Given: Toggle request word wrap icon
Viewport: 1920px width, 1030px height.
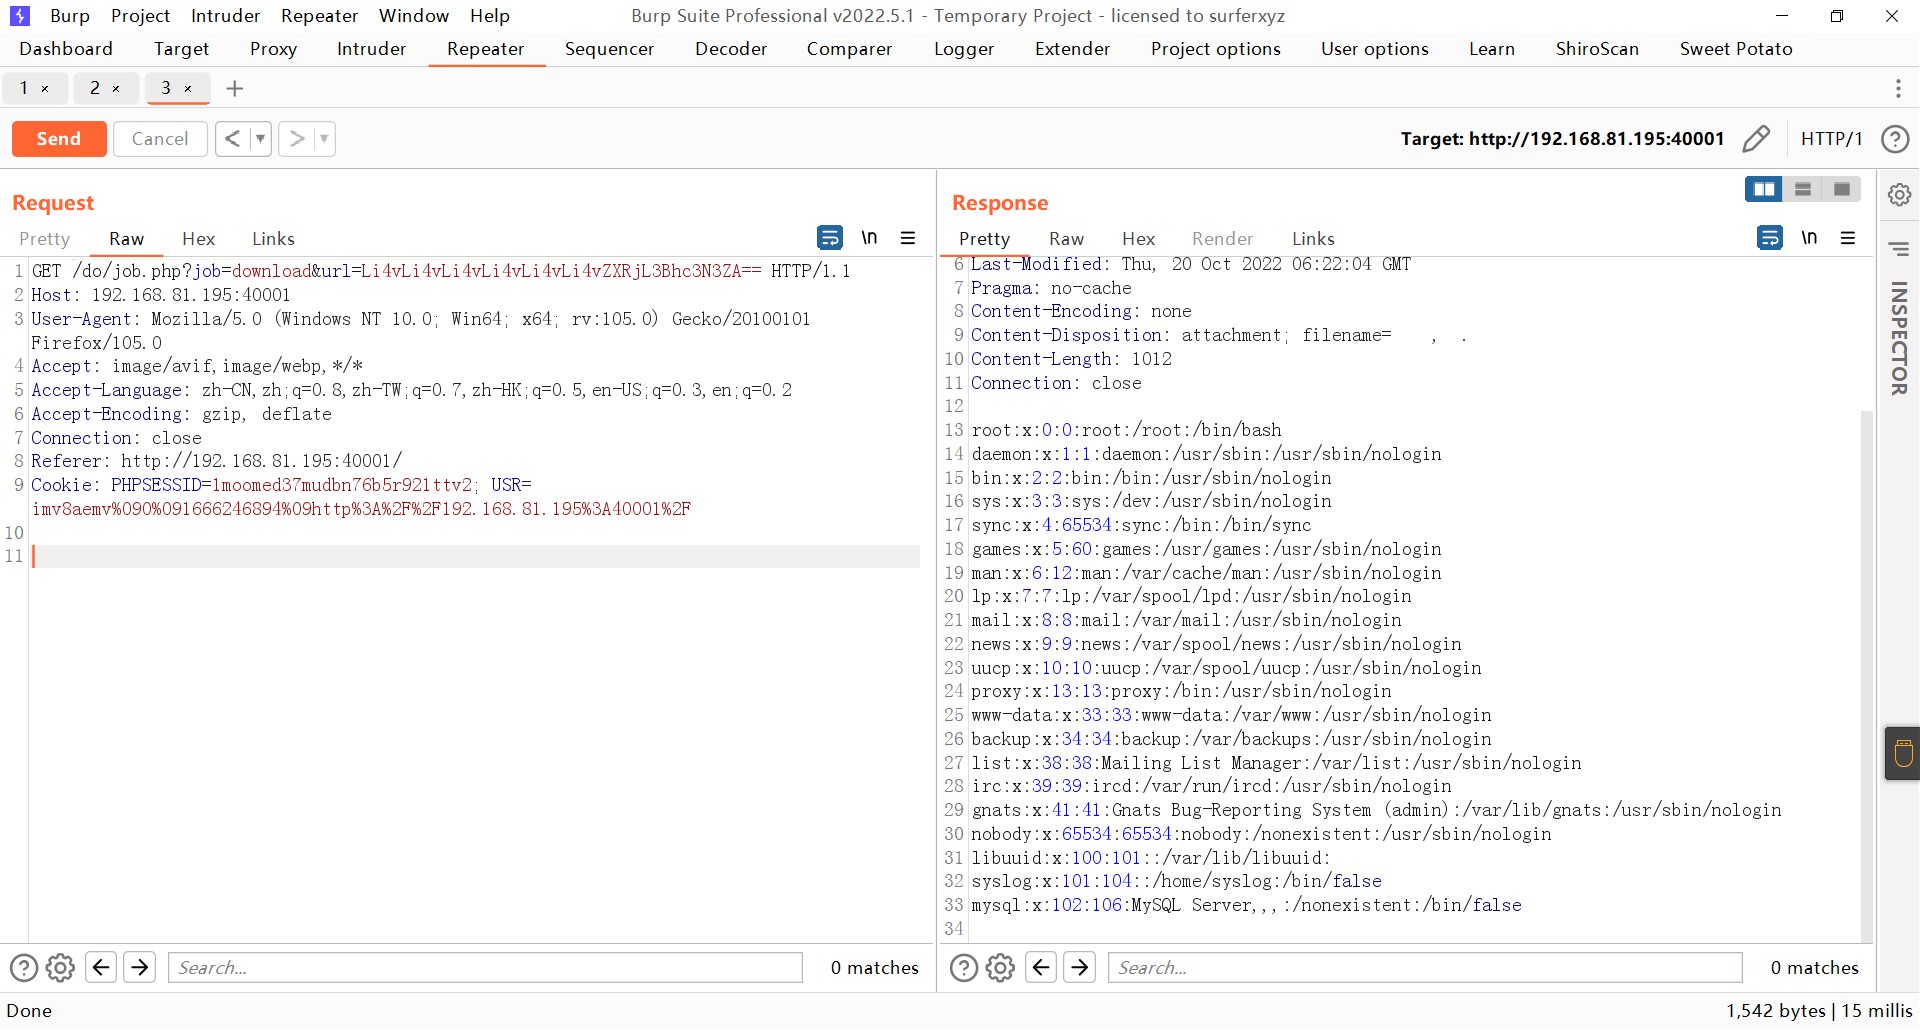Looking at the screenshot, I should [830, 237].
